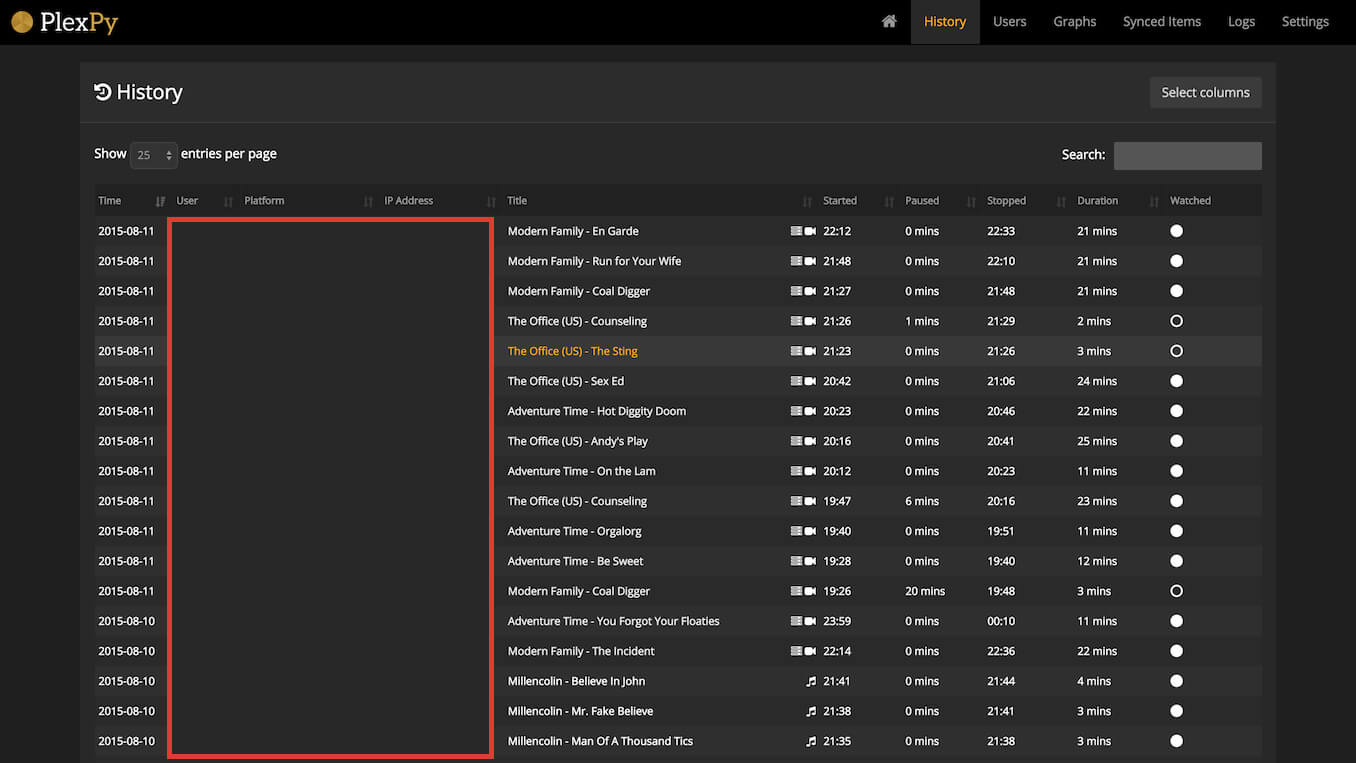Image resolution: width=1356 pixels, height=763 pixels.
Task: Click music icon for Man Of A Thousand Tics
Action: (811, 741)
